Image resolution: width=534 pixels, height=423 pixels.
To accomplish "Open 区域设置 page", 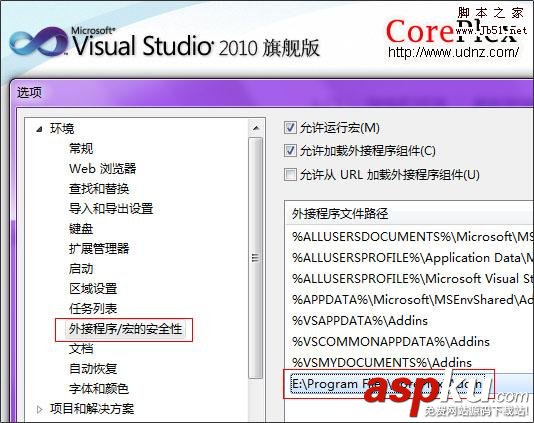I will [x=93, y=289].
